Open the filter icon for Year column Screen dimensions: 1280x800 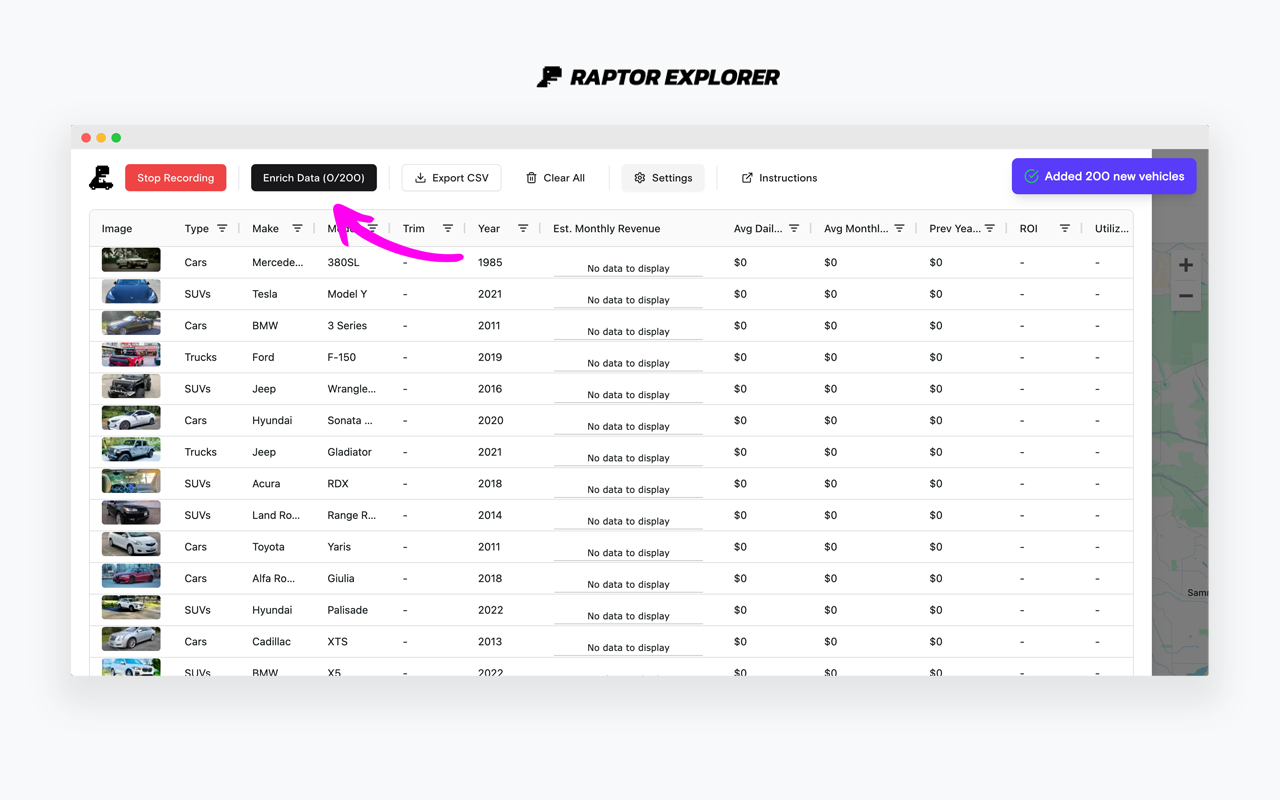[523, 229]
